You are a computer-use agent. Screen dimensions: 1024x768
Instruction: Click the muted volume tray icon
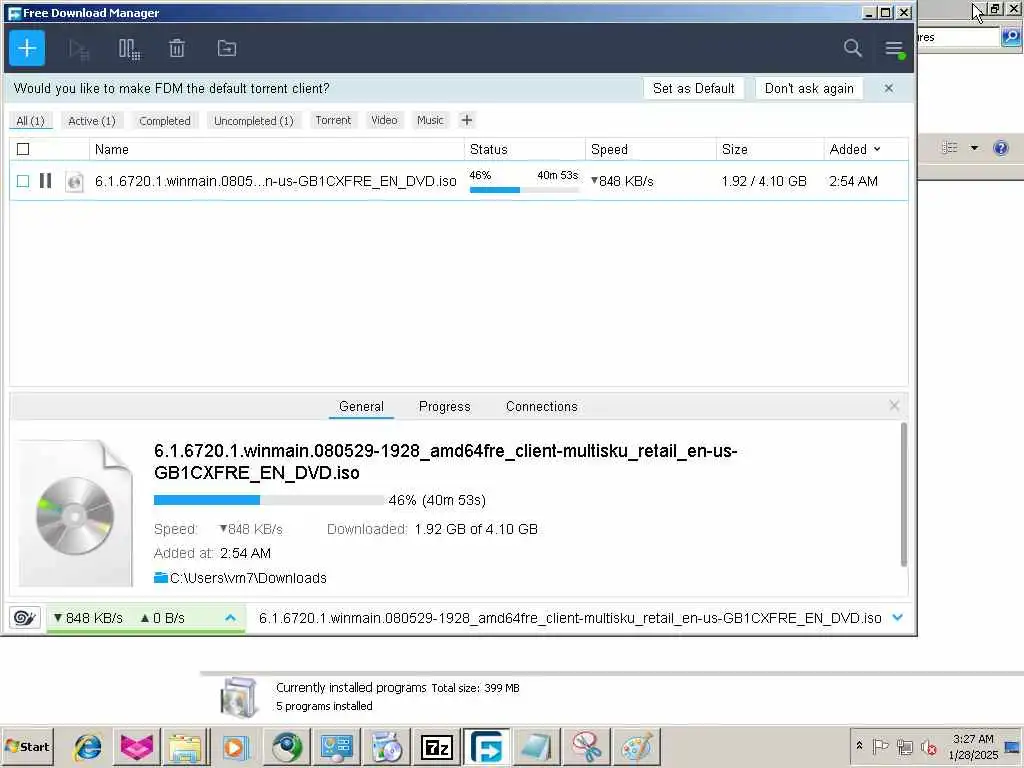click(x=928, y=746)
